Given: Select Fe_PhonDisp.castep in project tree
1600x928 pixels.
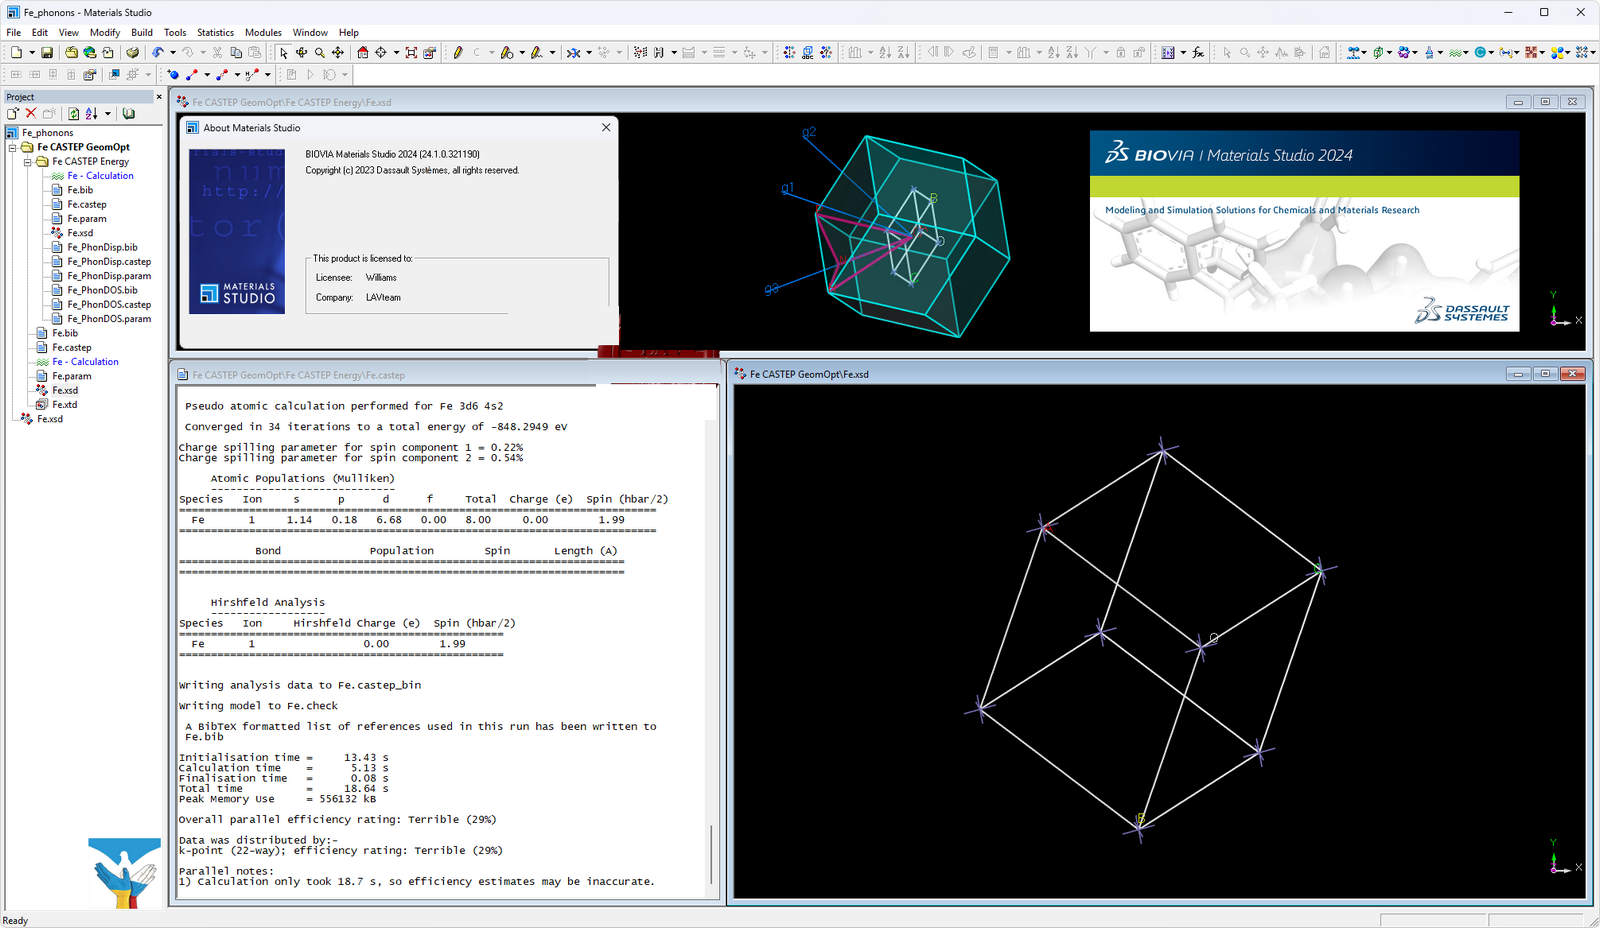Looking at the screenshot, I should pos(109,262).
